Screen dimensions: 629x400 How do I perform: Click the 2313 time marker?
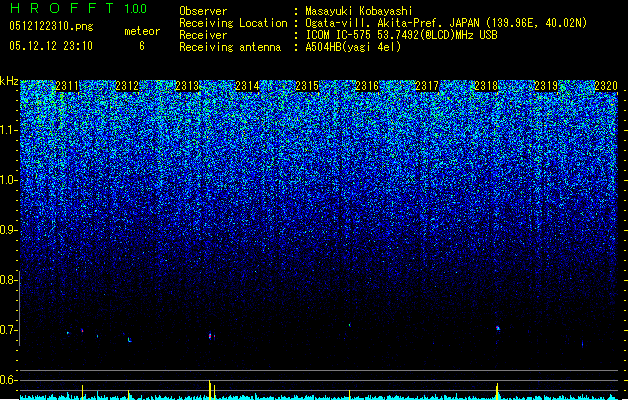point(187,86)
